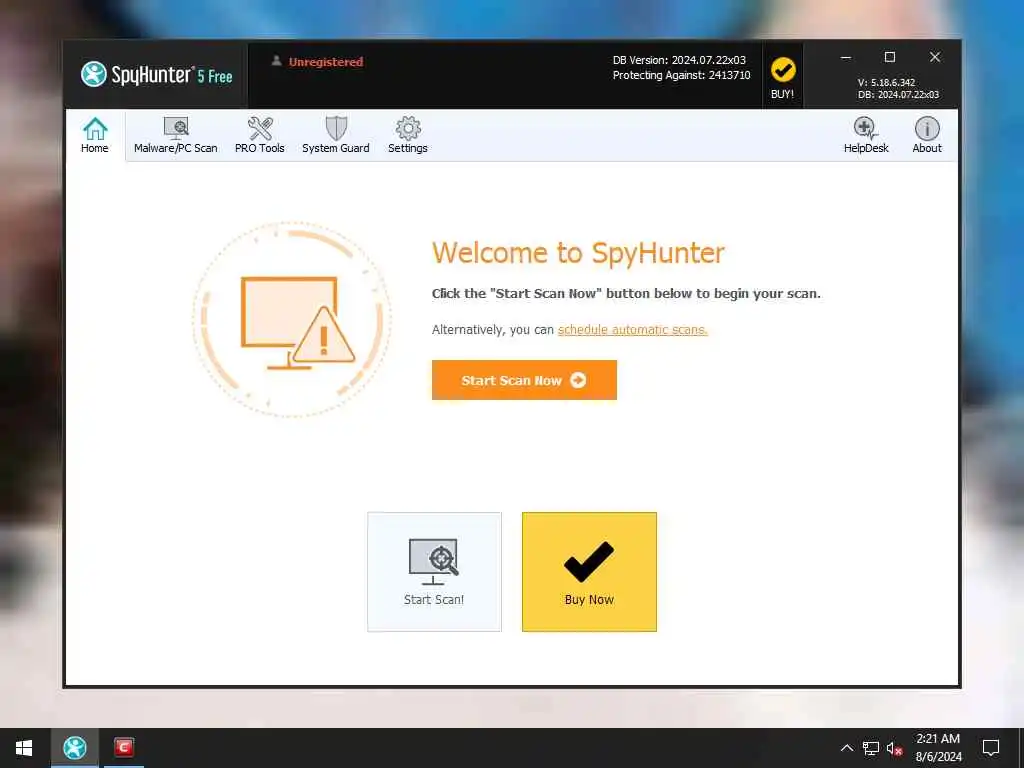Image resolution: width=1024 pixels, height=768 pixels.
Task: Open the Home tab
Action: pyautogui.click(x=95, y=135)
